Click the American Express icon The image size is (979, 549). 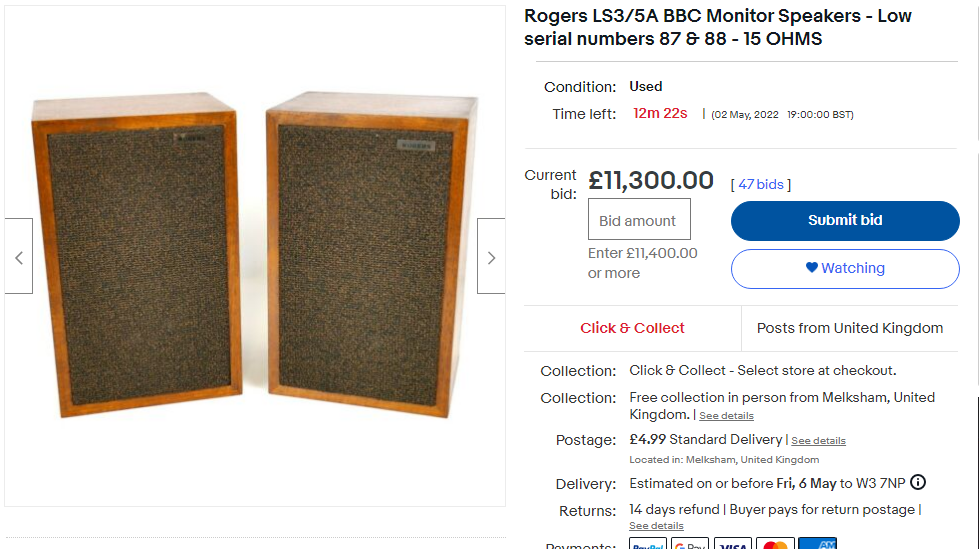click(x=817, y=543)
